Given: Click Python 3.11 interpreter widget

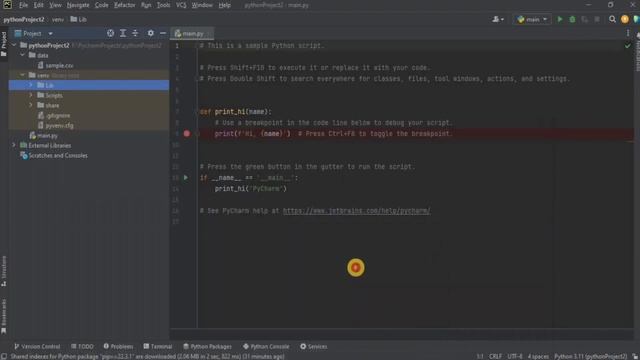Looking at the screenshot, I should [x=591, y=356].
